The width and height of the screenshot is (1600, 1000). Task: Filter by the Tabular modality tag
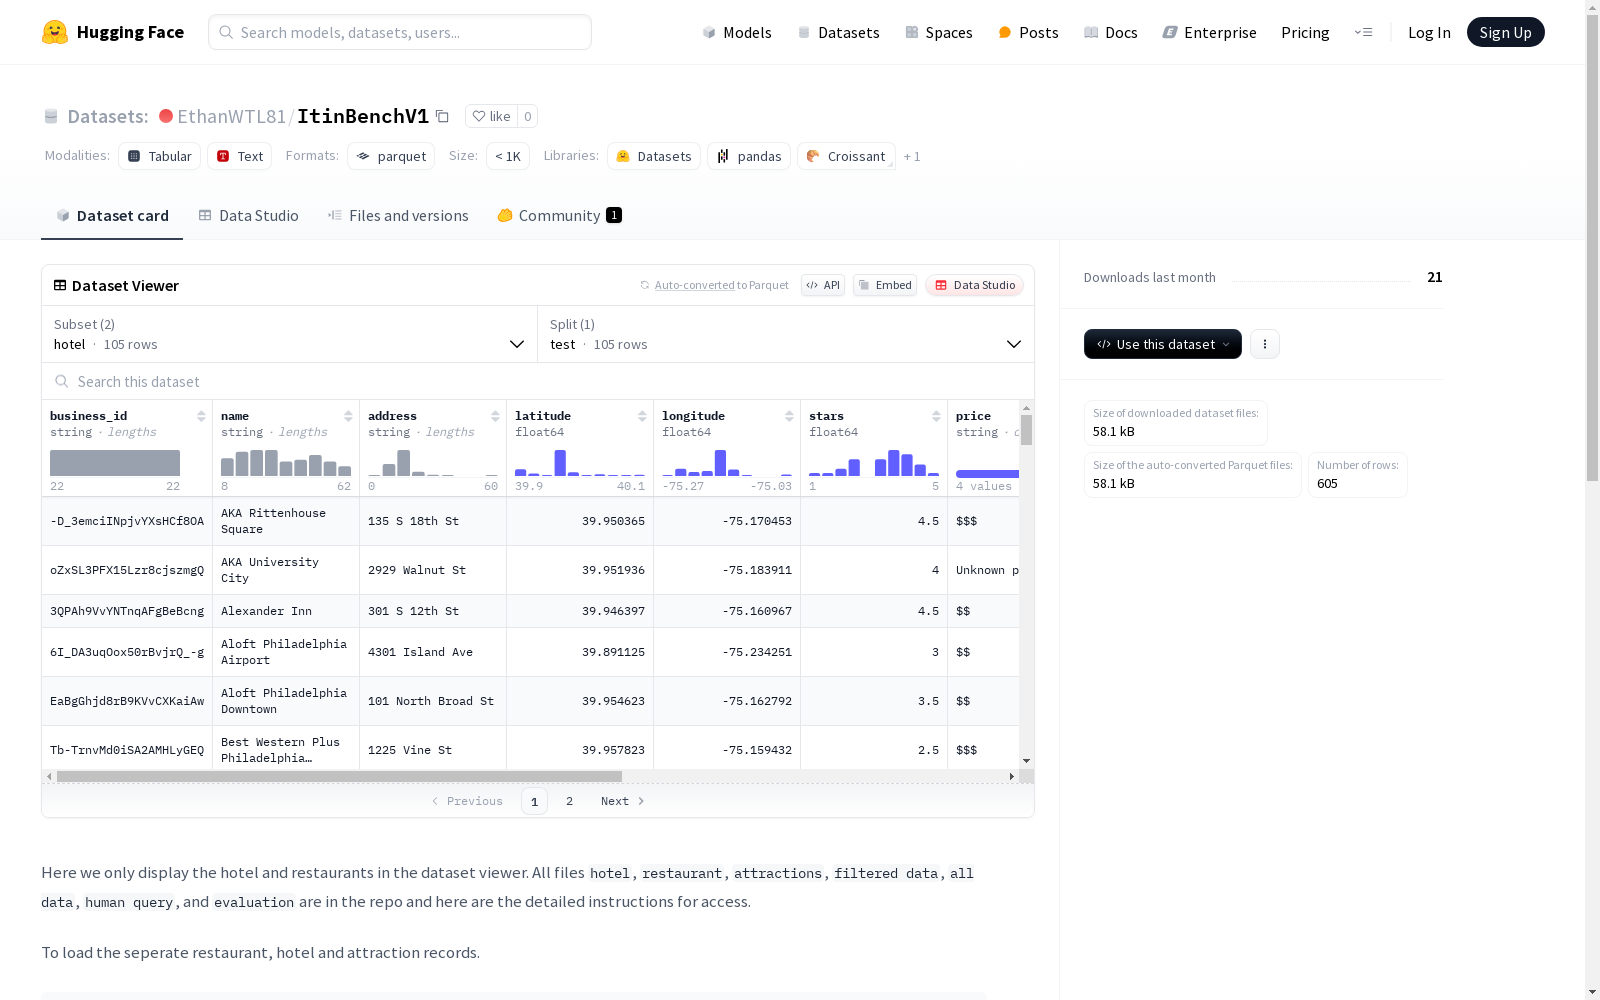click(160, 156)
